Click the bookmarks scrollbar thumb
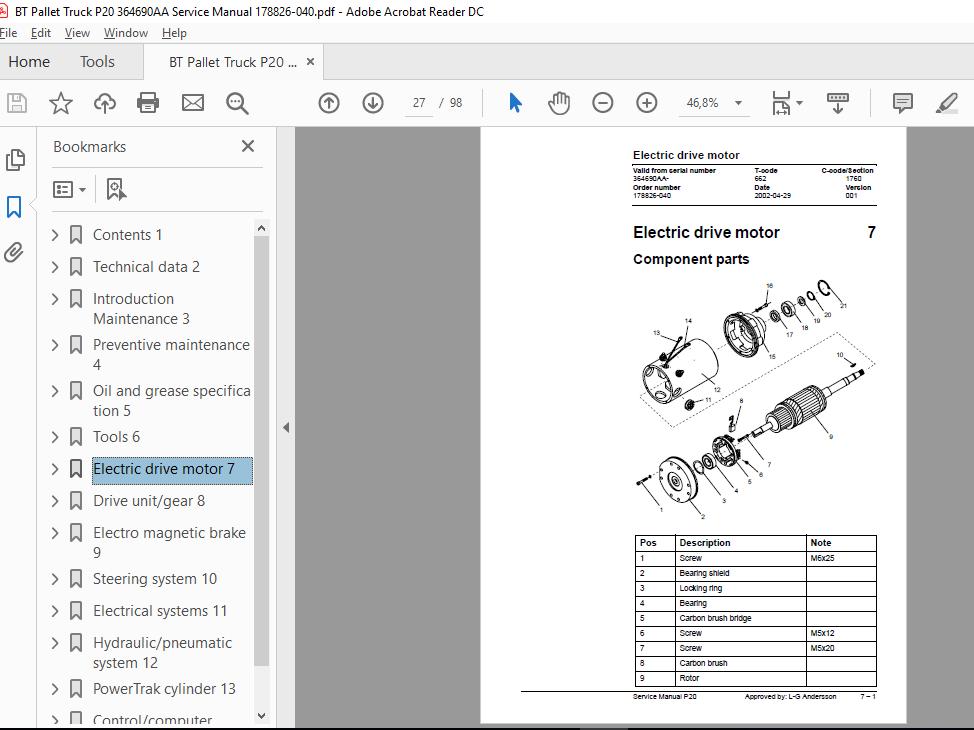This screenshot has width=974, height=730. click(x=262, y=451)
